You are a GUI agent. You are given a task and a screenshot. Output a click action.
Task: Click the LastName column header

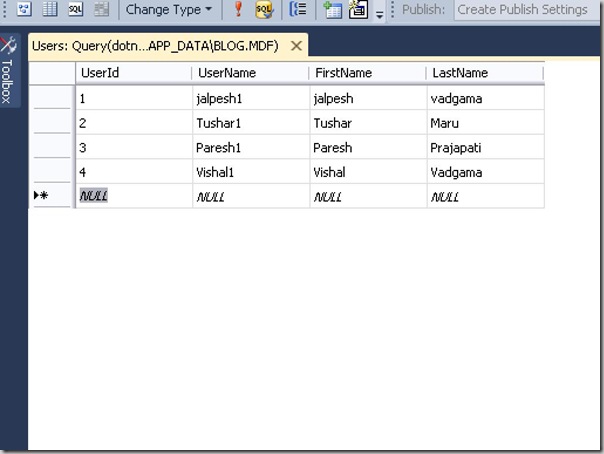point(485,73)
